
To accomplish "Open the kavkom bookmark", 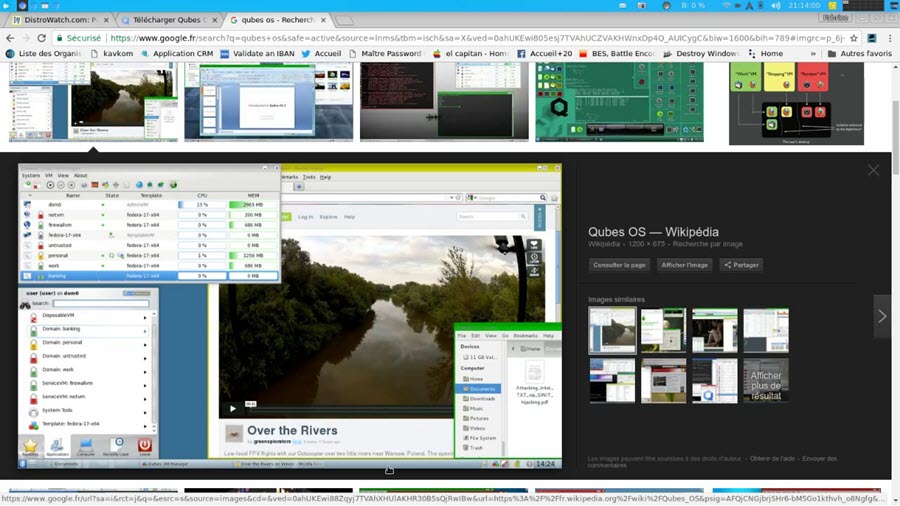I will [112, 53].
